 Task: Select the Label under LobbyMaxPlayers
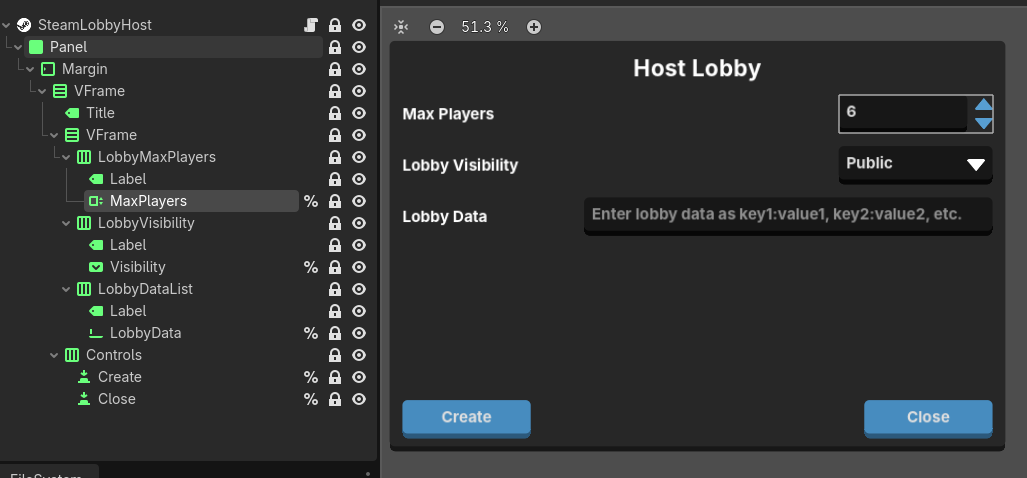point(128,179)
